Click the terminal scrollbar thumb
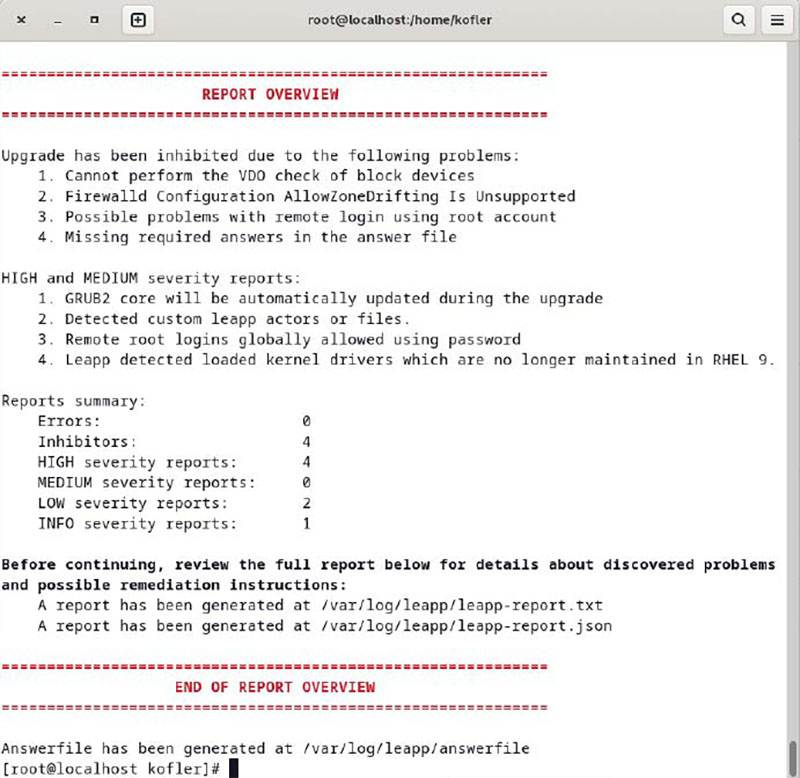 pos(793,753)
